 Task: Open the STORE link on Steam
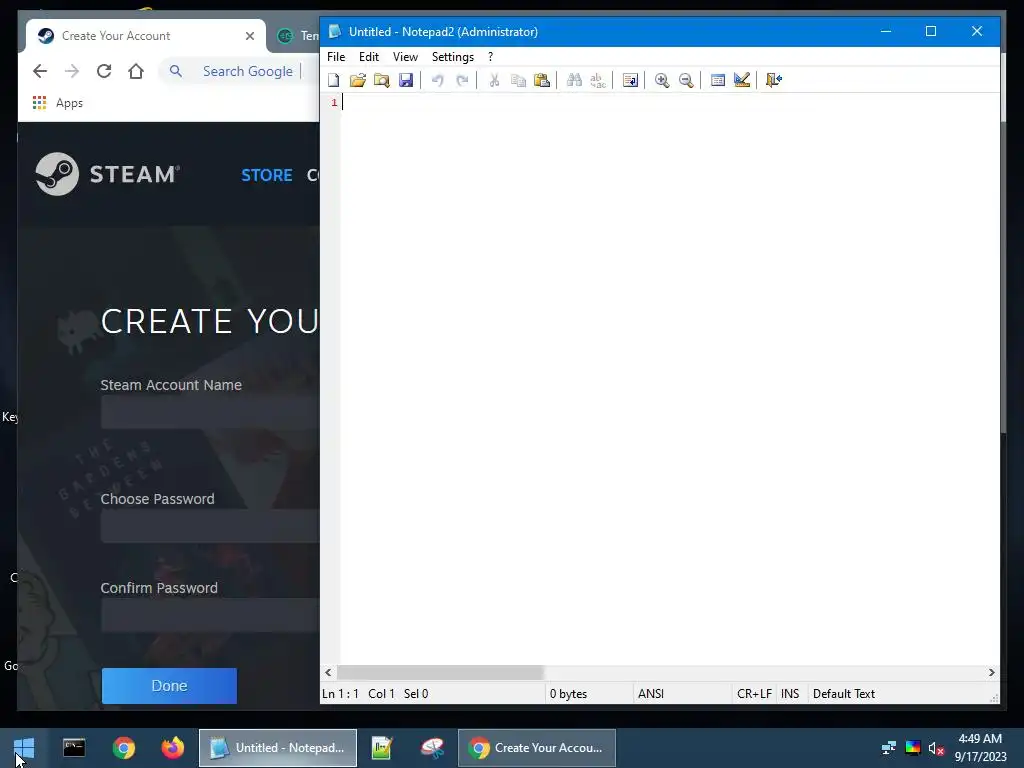point(266,175)
